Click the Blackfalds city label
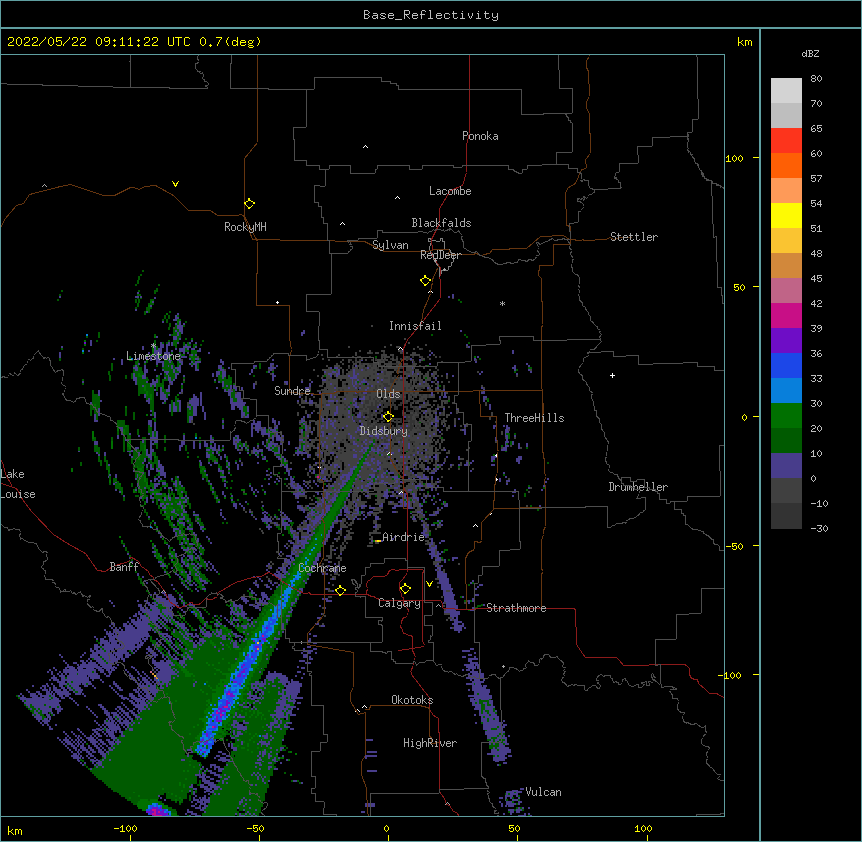The height and width of the screenshot is (842, 862). coord(441,223)
